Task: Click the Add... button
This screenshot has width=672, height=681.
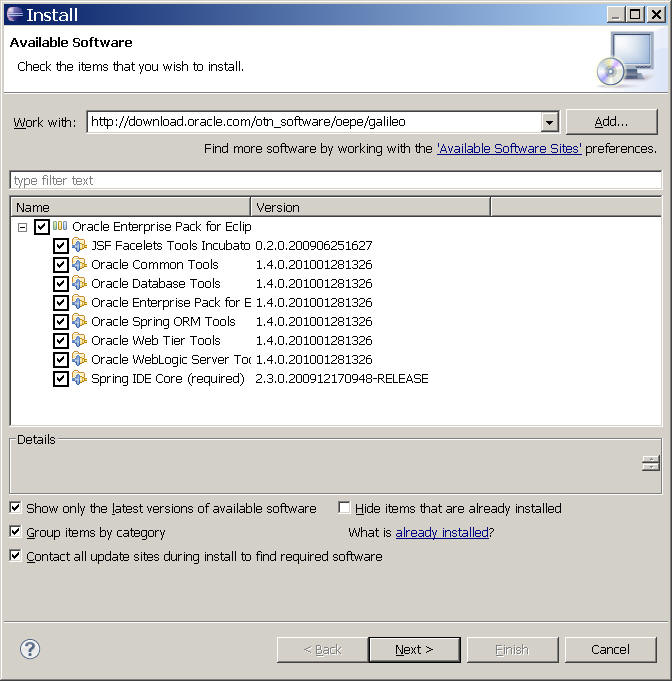Action: (x=612, y=122)
